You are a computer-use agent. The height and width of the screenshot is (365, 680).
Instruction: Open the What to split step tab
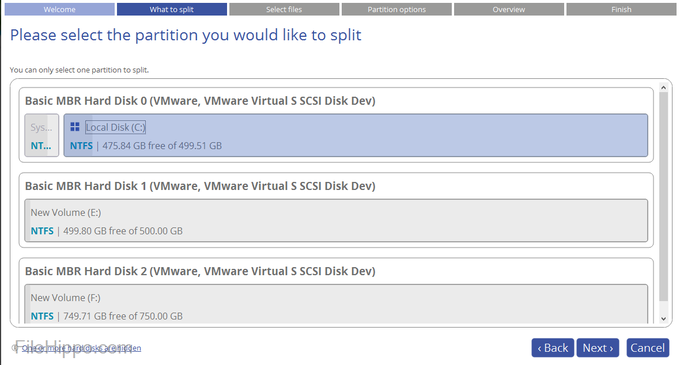[x=172, y=9]
